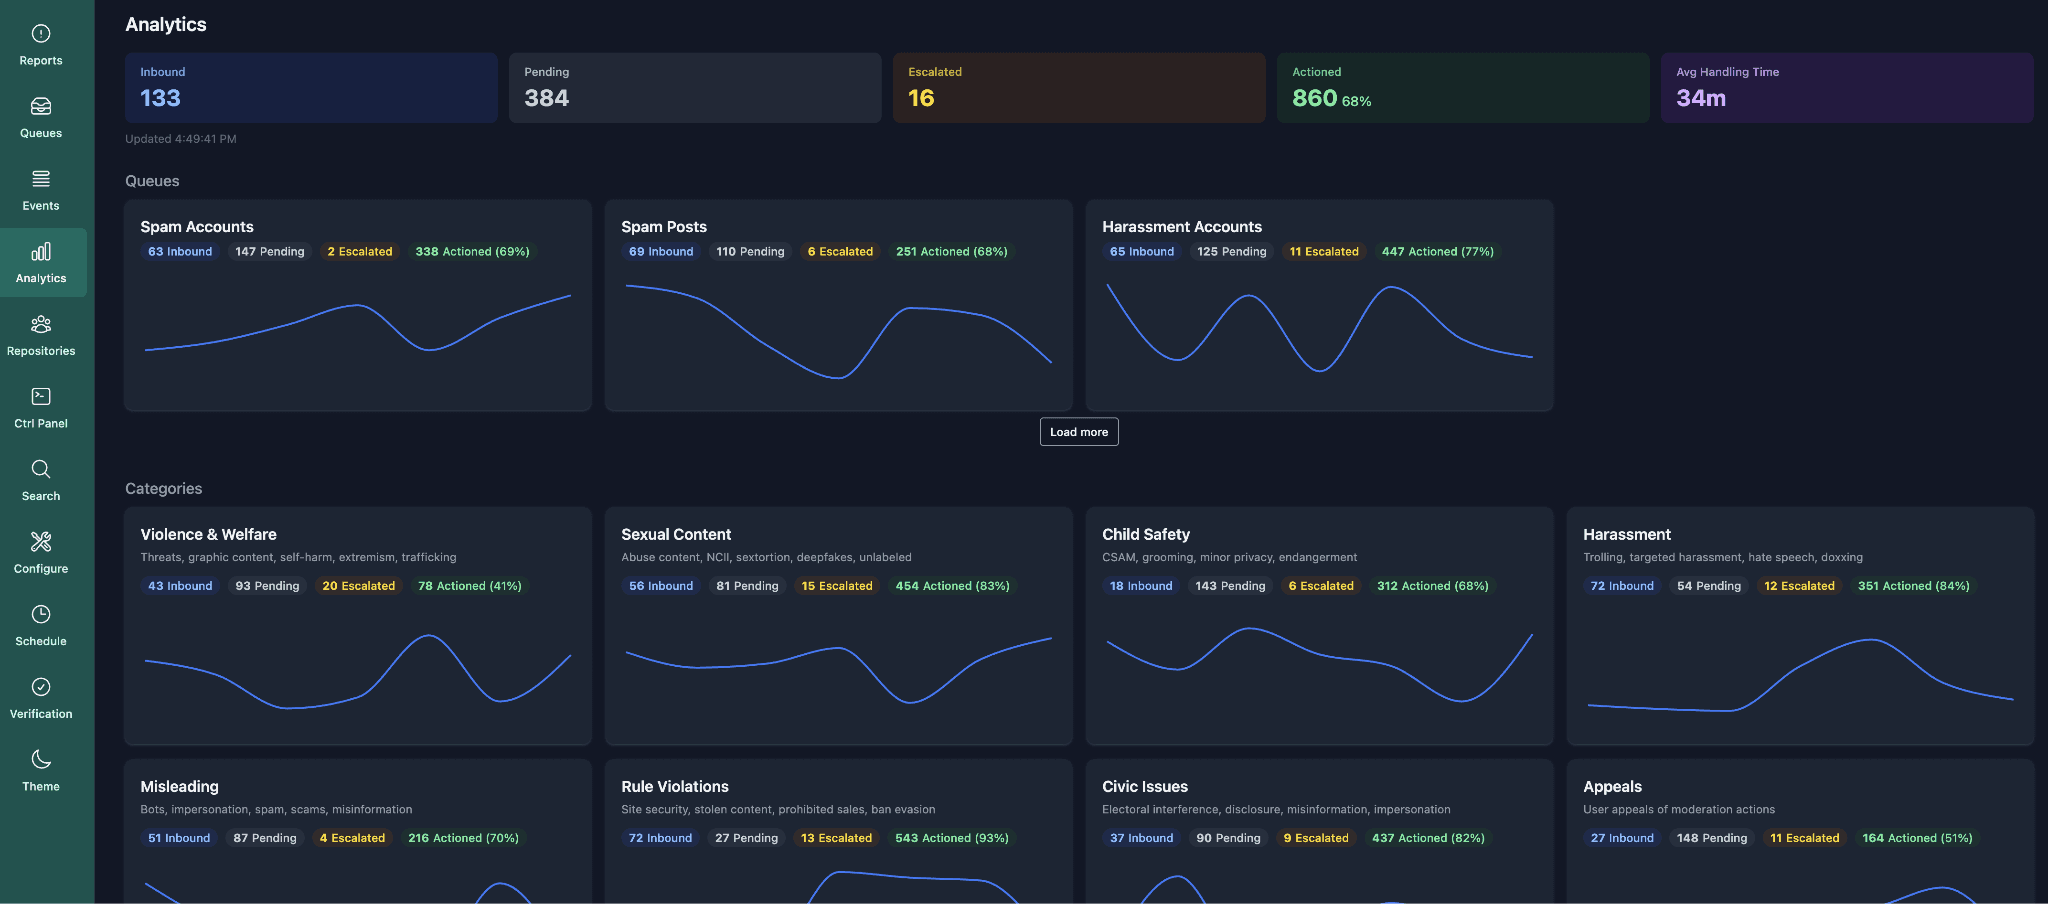This screenshot has height=904, width=2048.
Task: Open the Appeals category title
Action: pos(1612,787)
